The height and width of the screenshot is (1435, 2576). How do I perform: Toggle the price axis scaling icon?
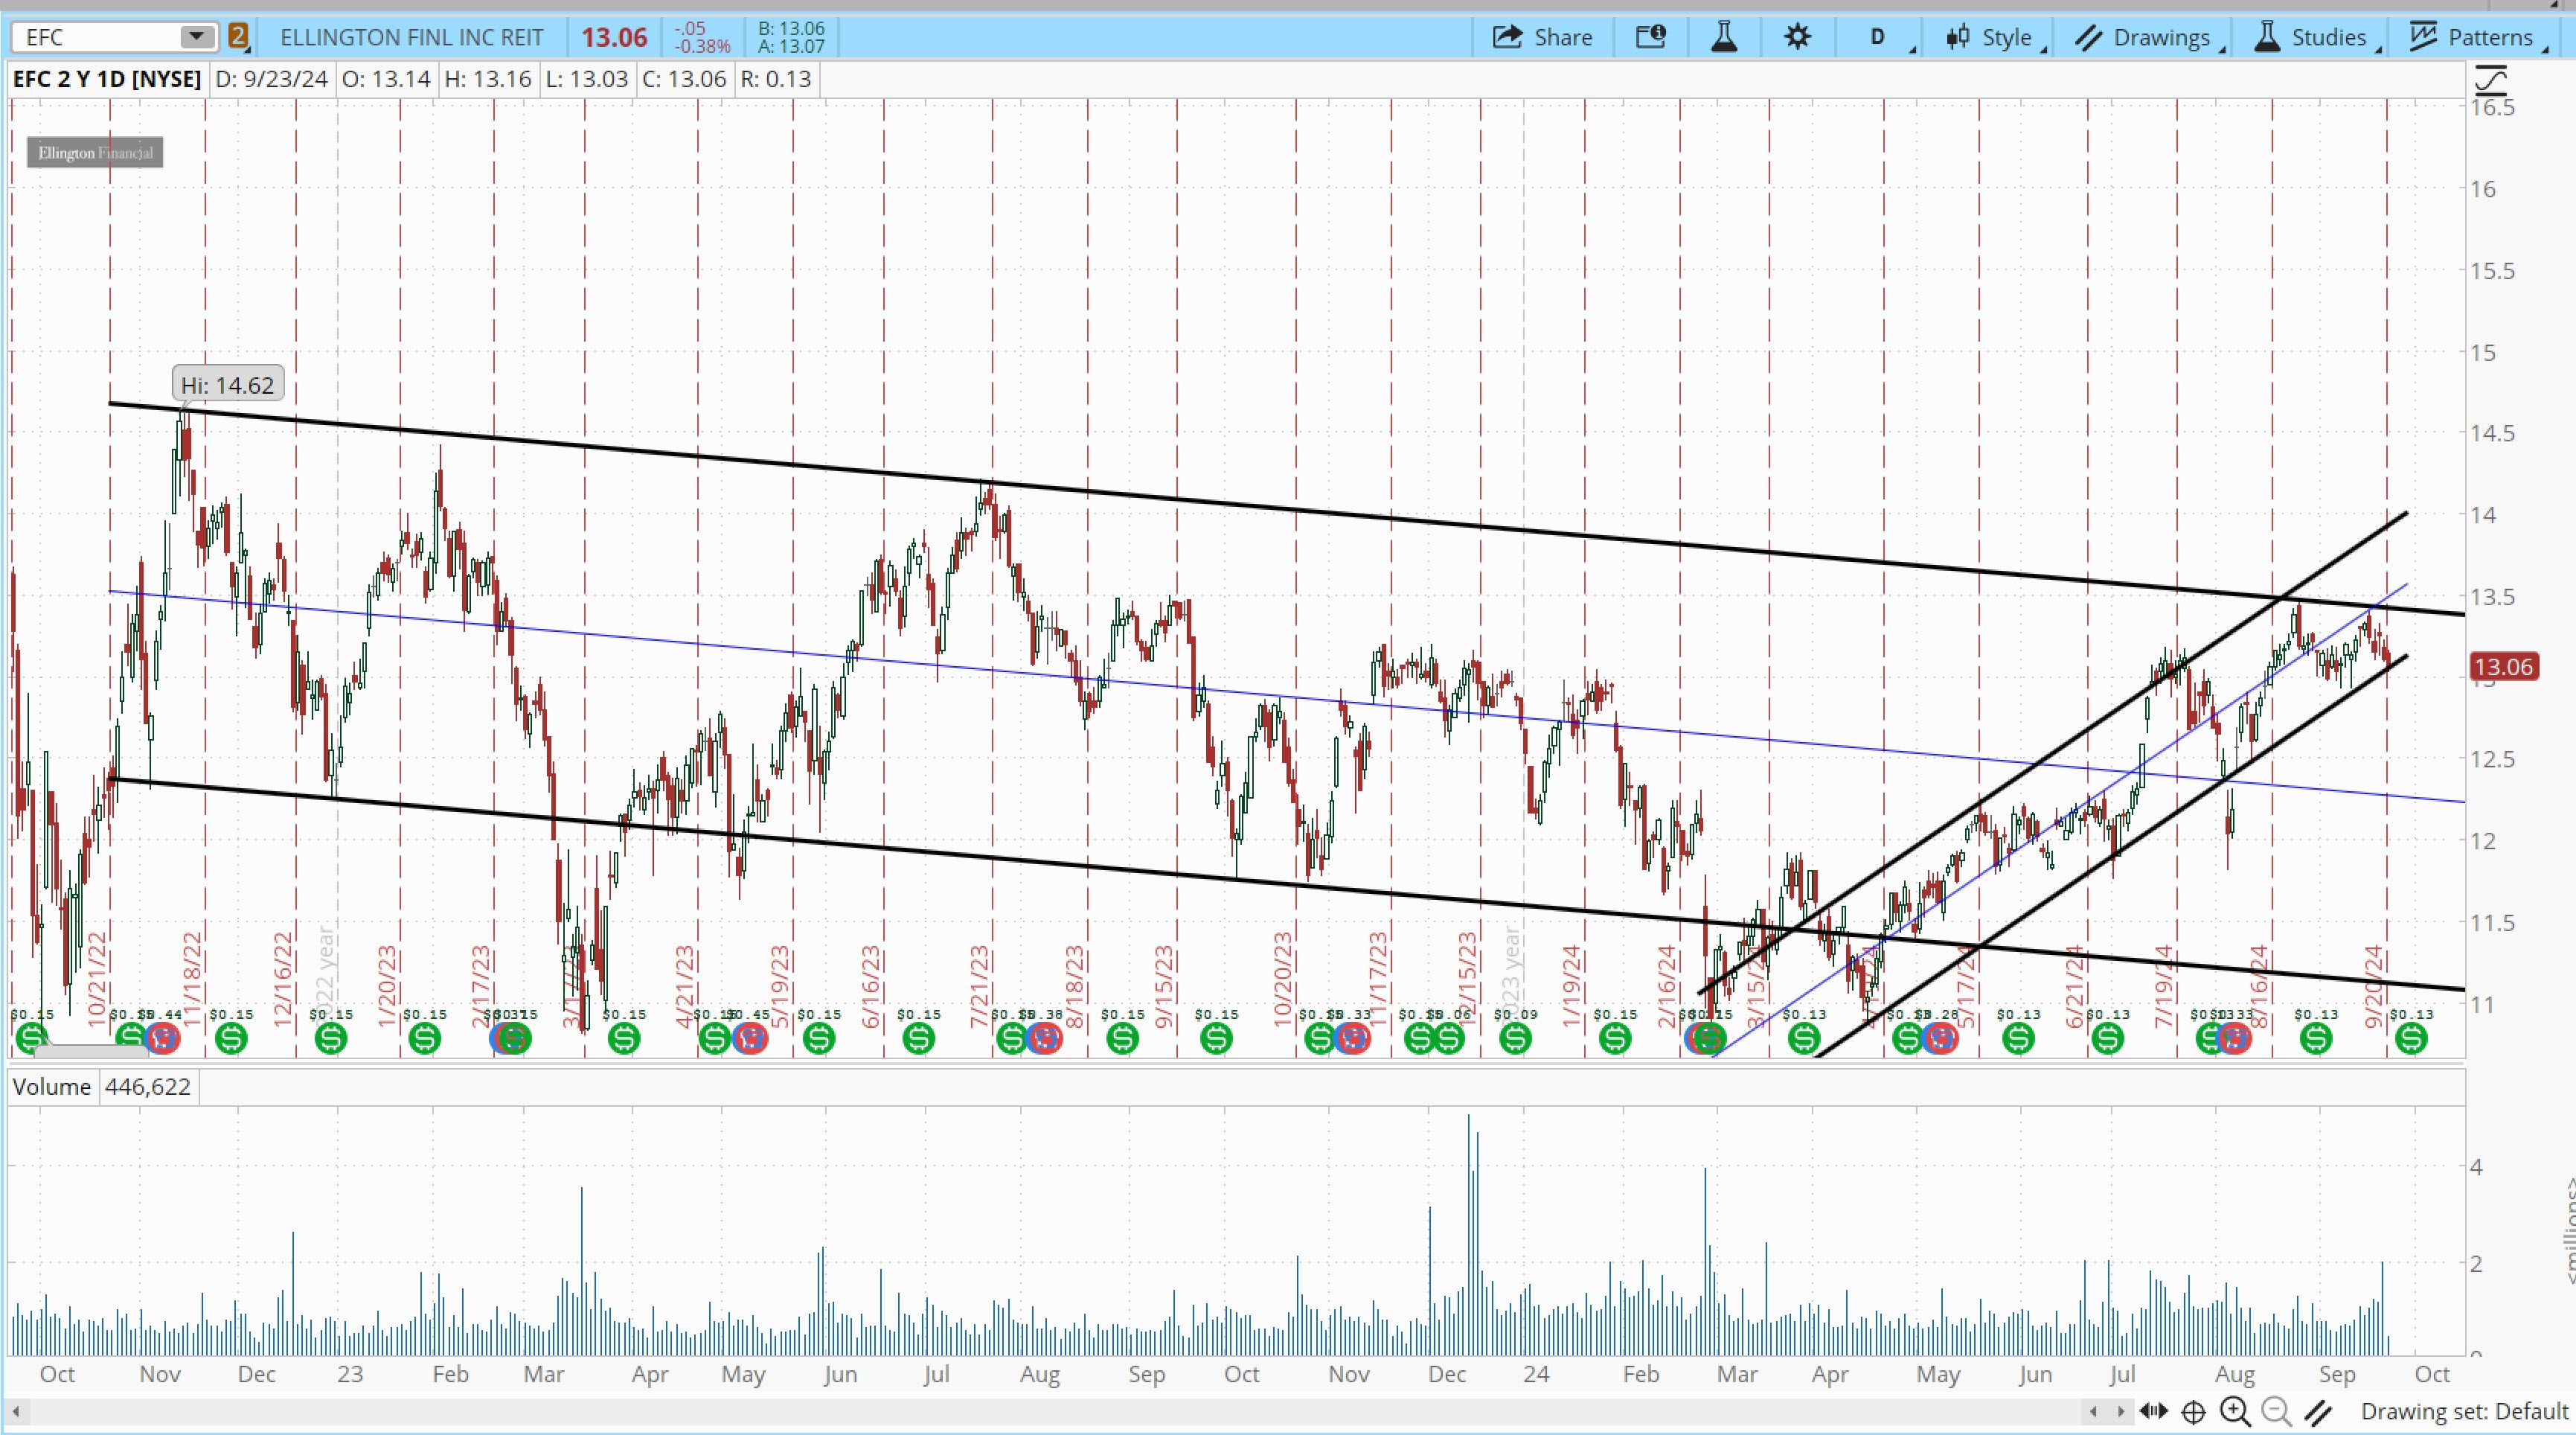click(x=2491, y=79)
